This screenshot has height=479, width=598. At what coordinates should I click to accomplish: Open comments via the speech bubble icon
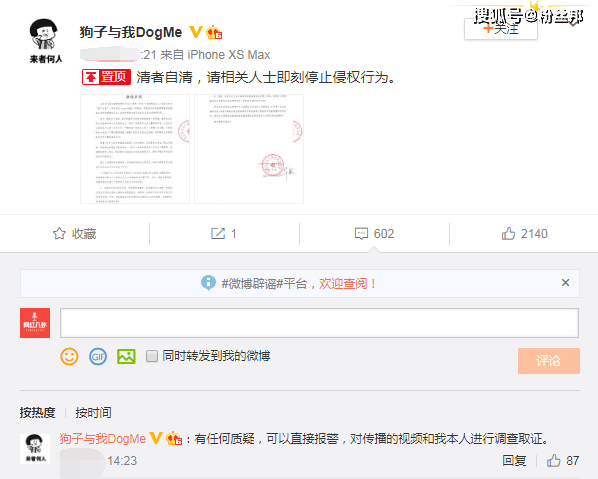(361, 233)
